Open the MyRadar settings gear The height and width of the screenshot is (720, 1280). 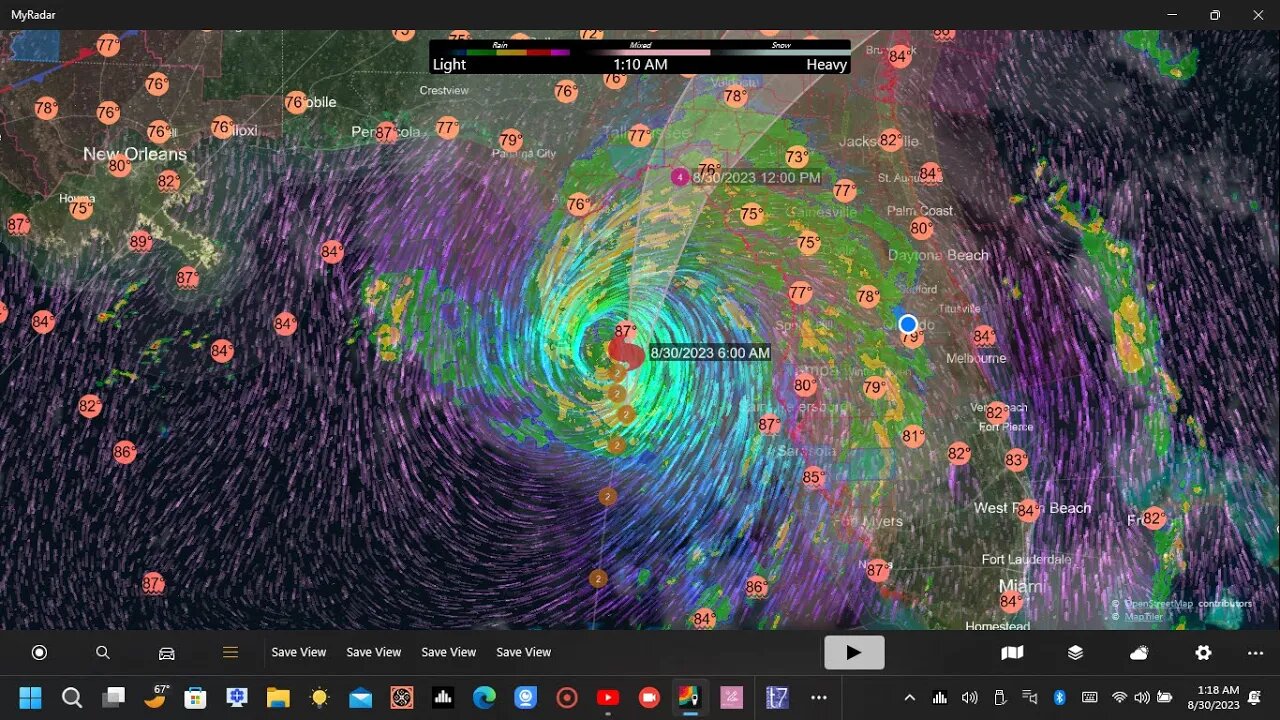tap(1203, 652)
